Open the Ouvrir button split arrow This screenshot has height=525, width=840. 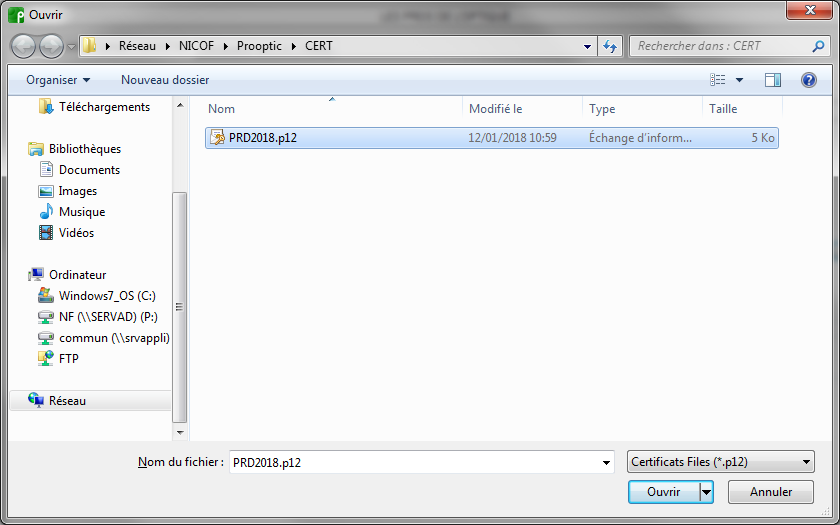707,492
